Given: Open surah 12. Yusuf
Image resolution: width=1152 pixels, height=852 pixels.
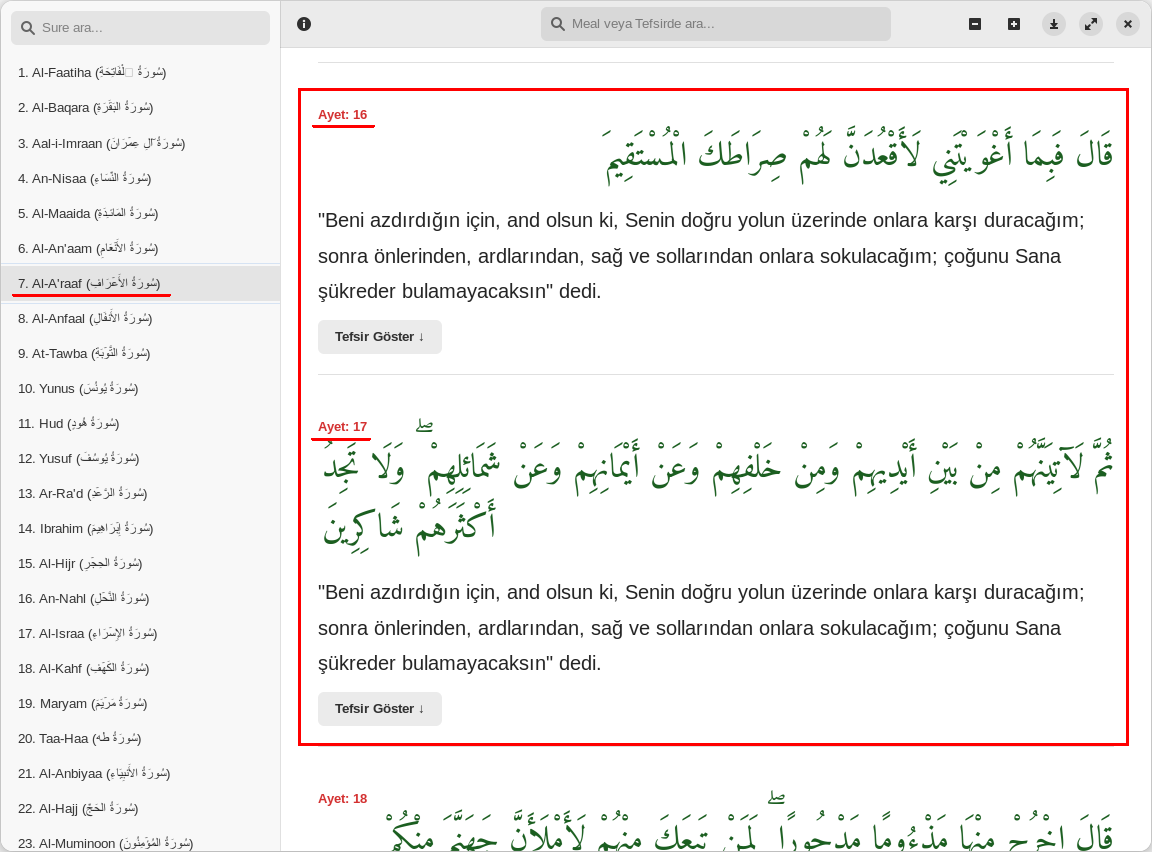Looking at the screenshot, I should pos(78,458).
